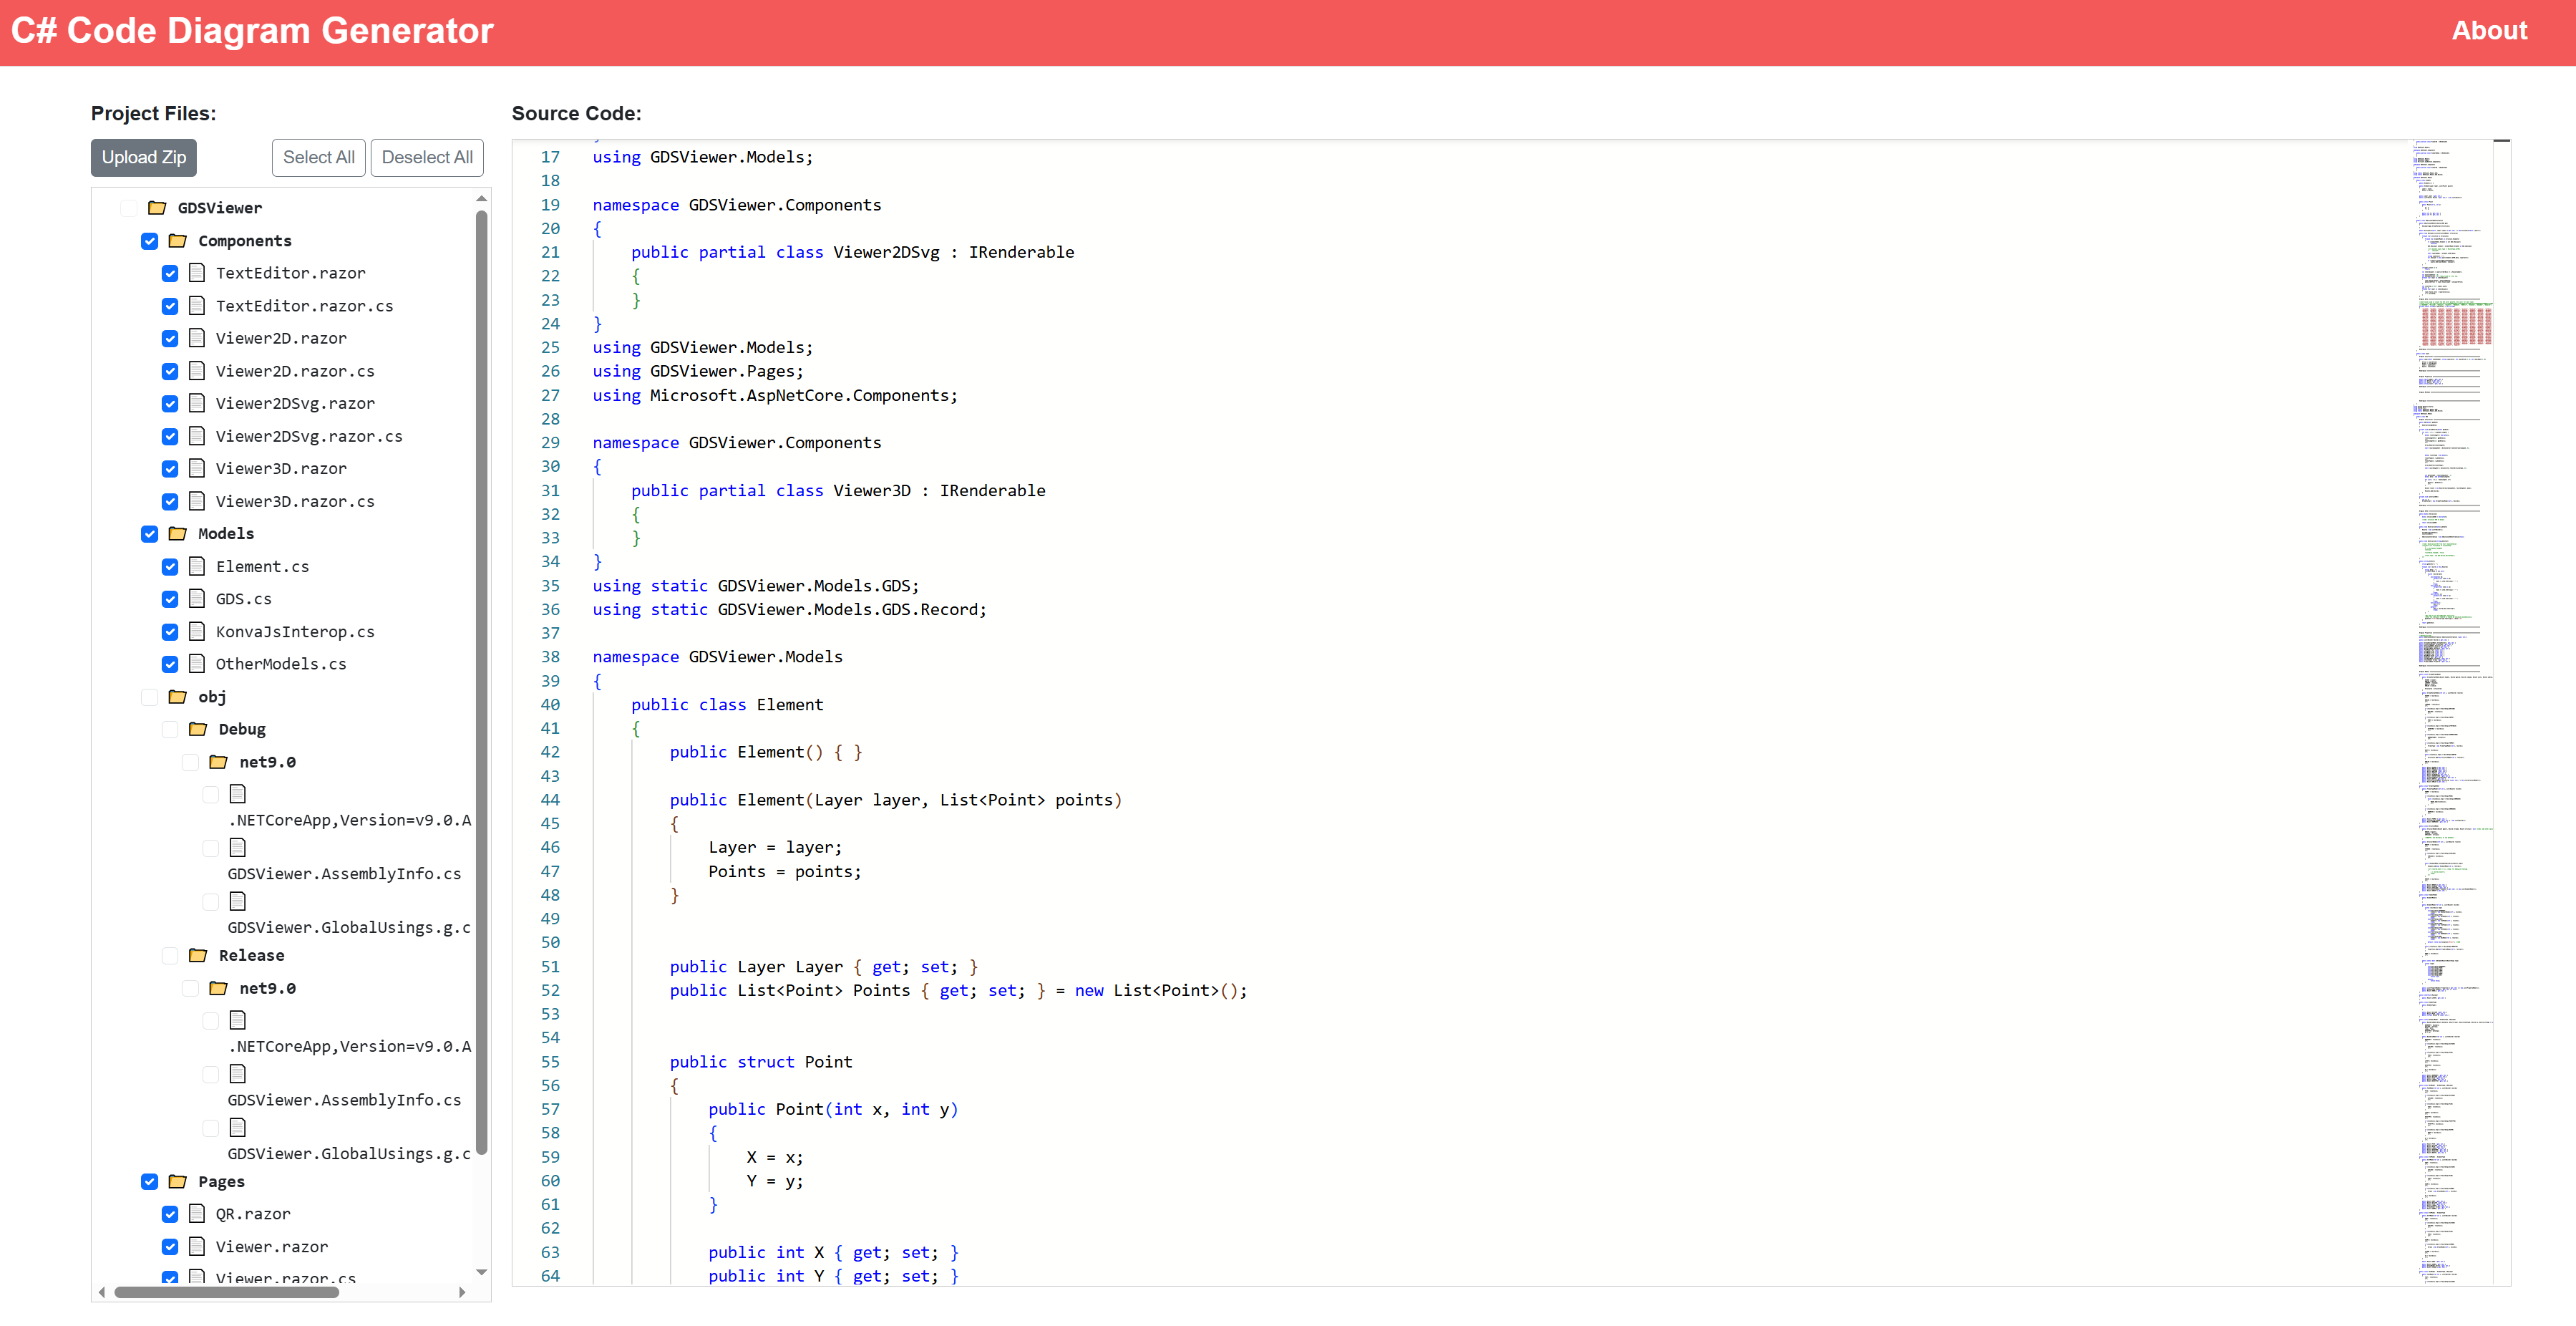The width and height of the screenshot is (2576, 1326).
Task: Click file icon above Debug GDSViewer.AssemblyInfo.cs
Action: pos(238,848)
